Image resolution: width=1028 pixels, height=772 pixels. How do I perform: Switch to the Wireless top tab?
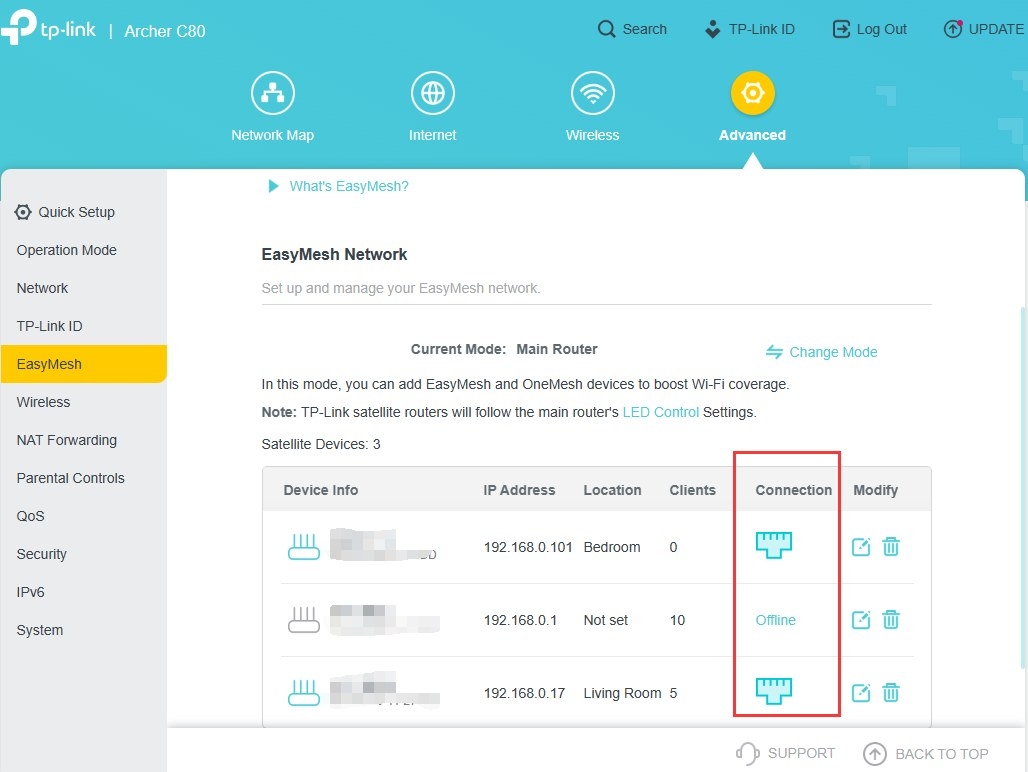[593, 107]
